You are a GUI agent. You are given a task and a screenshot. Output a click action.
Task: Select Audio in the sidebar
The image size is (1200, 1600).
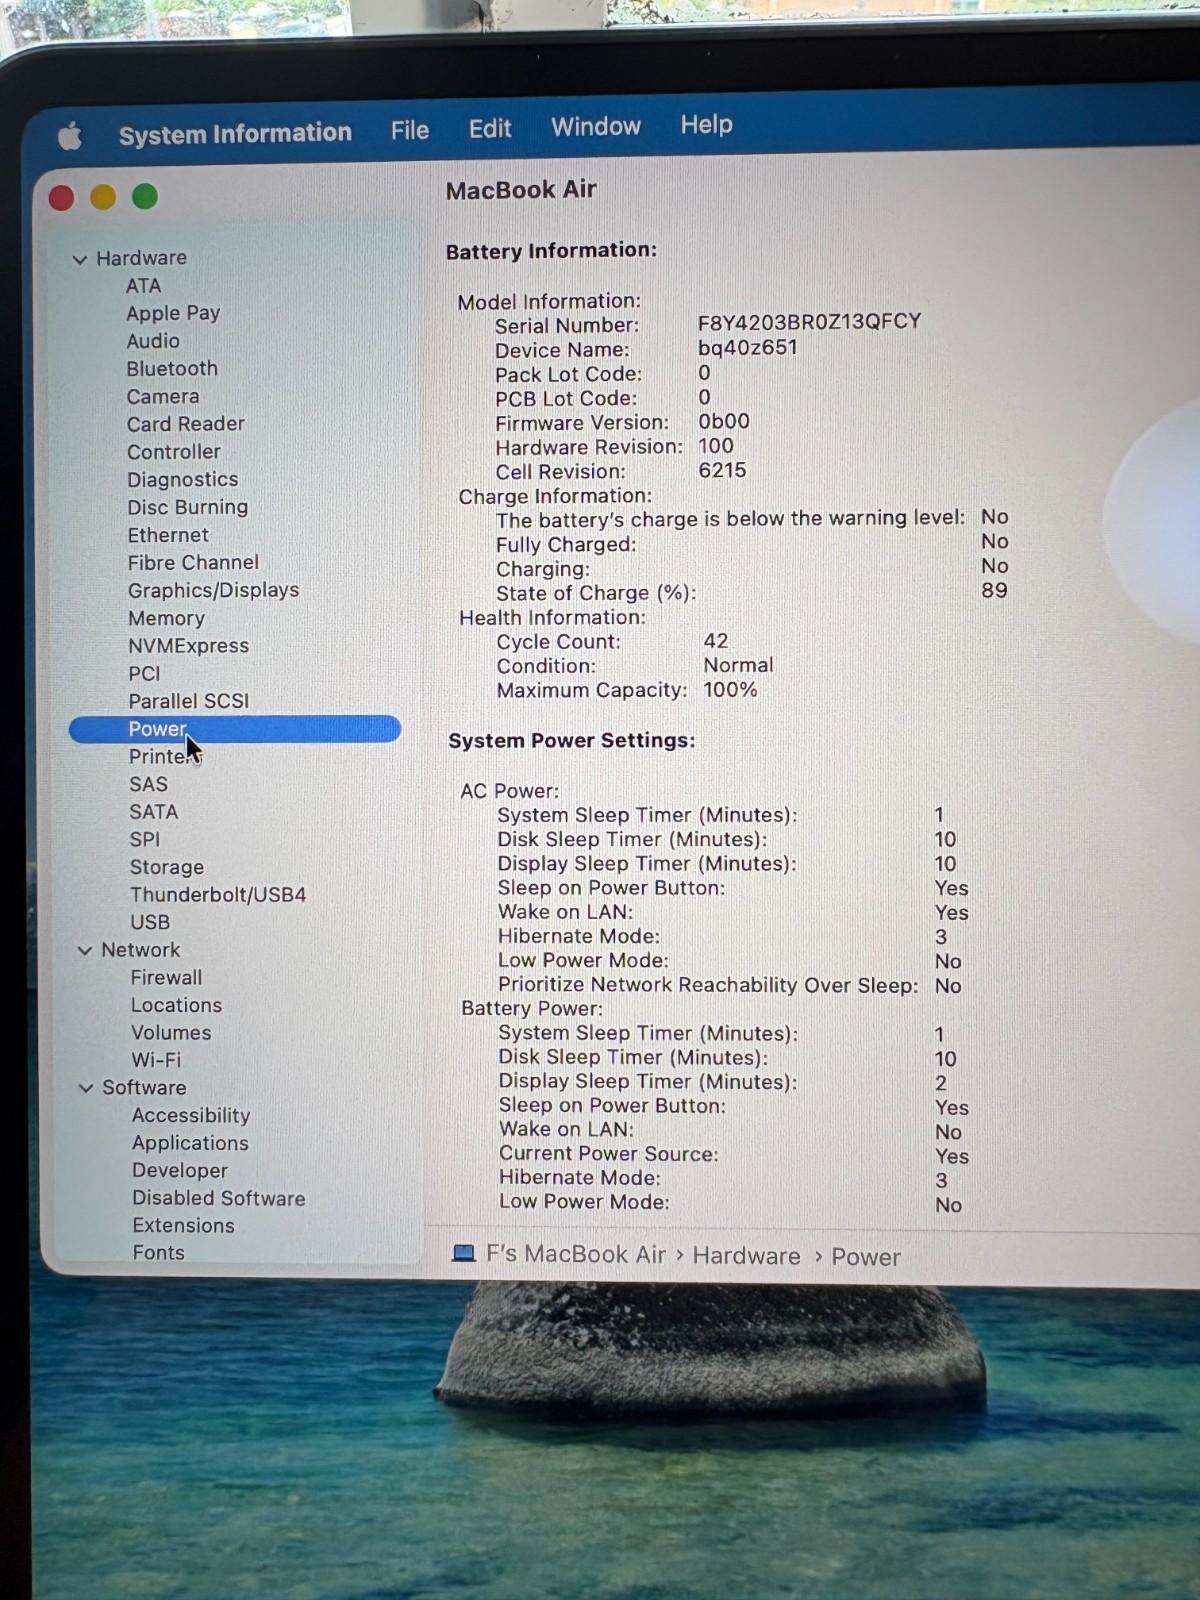point(153,341)
